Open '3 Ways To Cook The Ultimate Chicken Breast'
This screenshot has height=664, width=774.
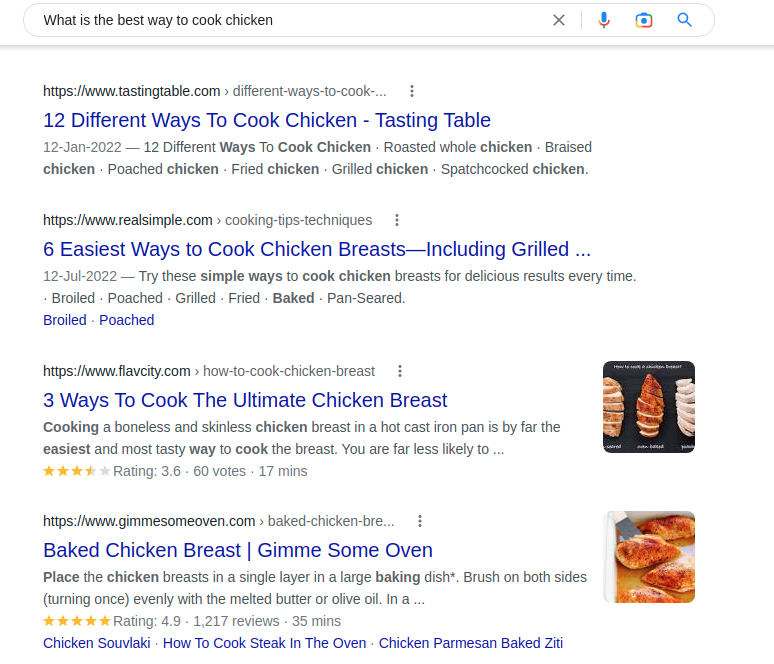click(x=245, y=400)
